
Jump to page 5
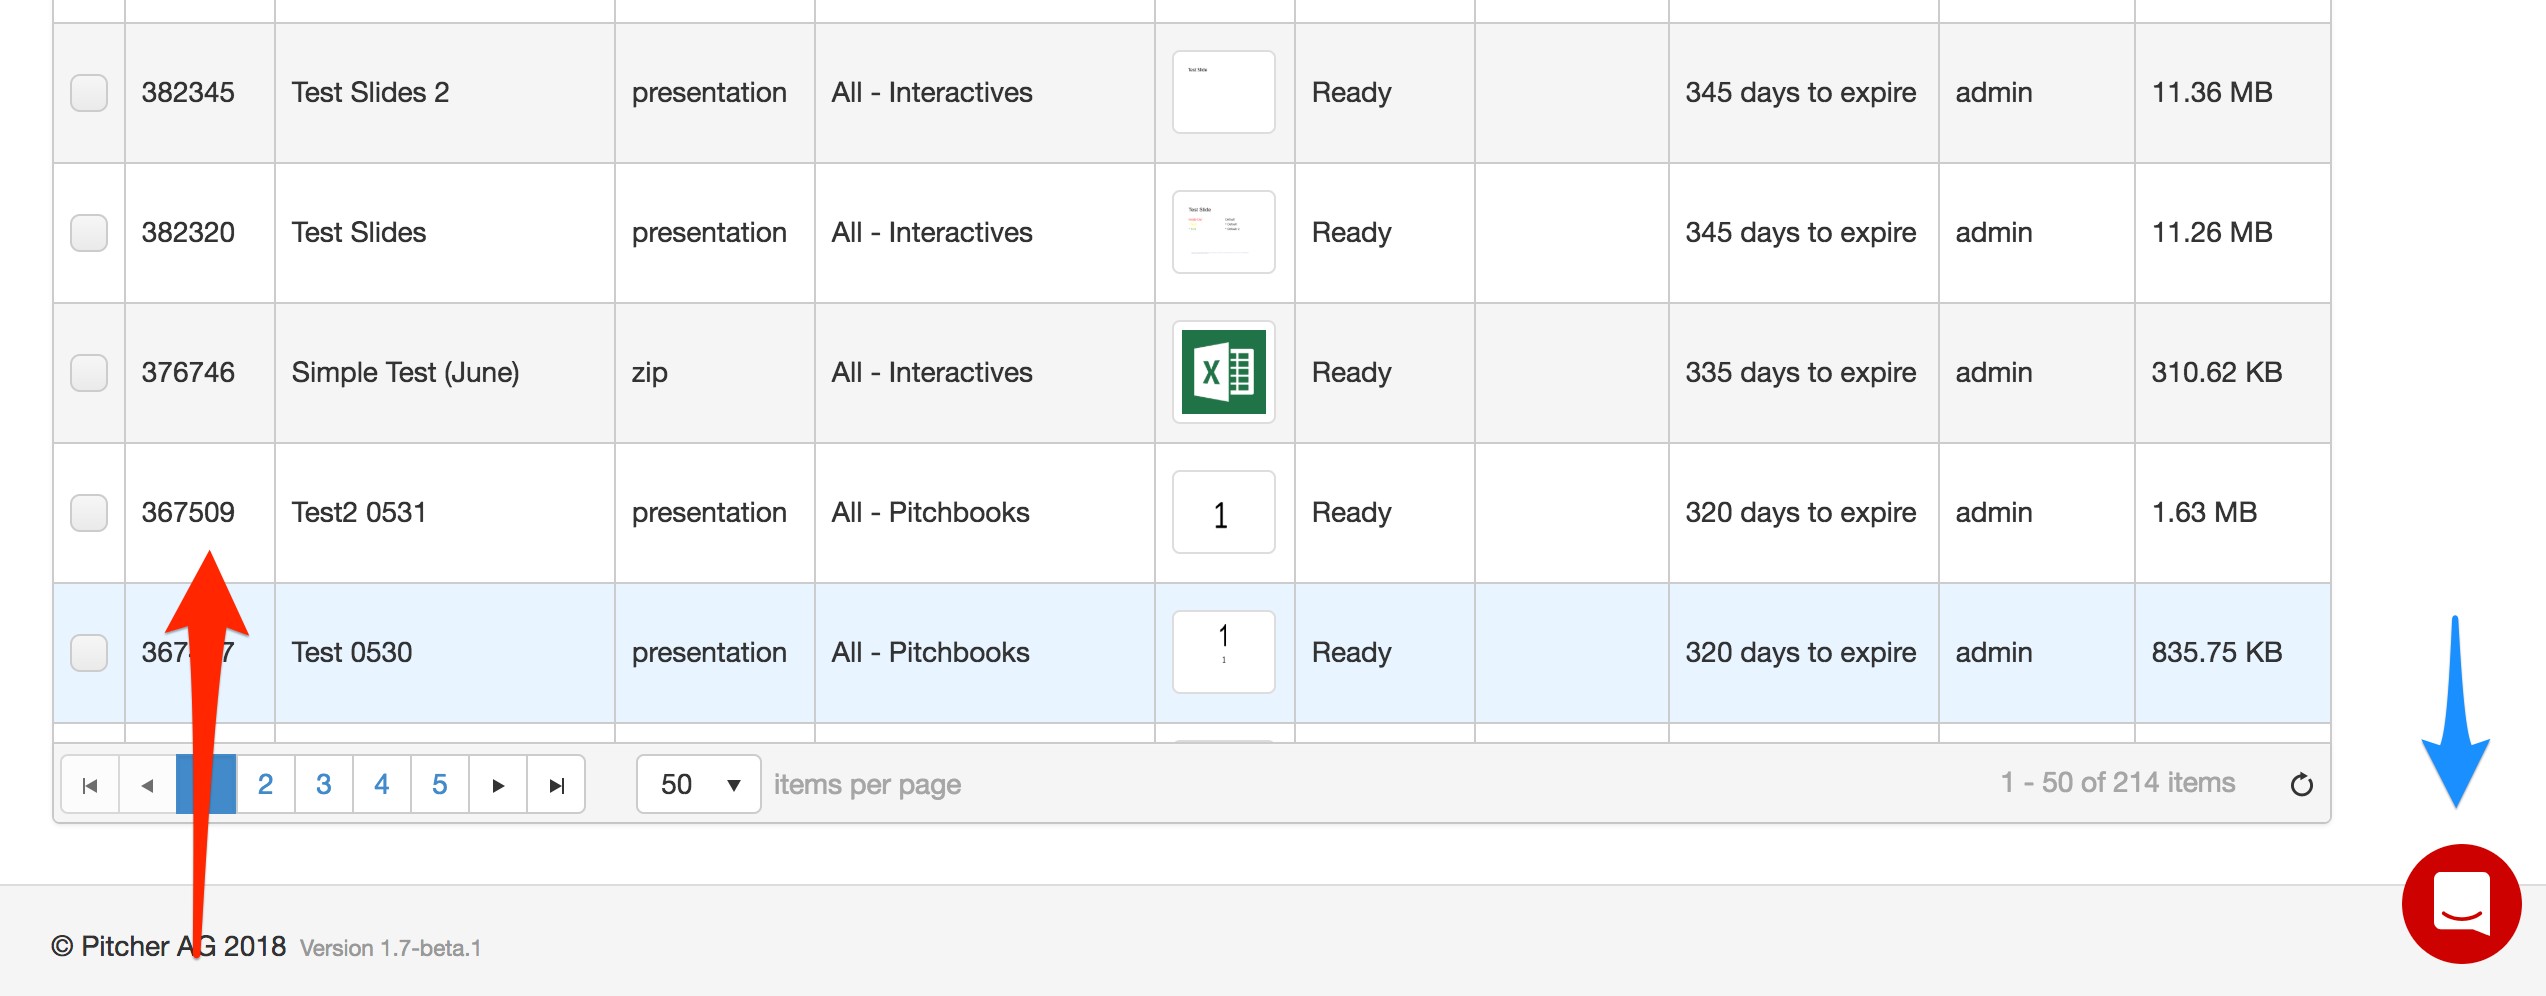(x=439, y=785)
